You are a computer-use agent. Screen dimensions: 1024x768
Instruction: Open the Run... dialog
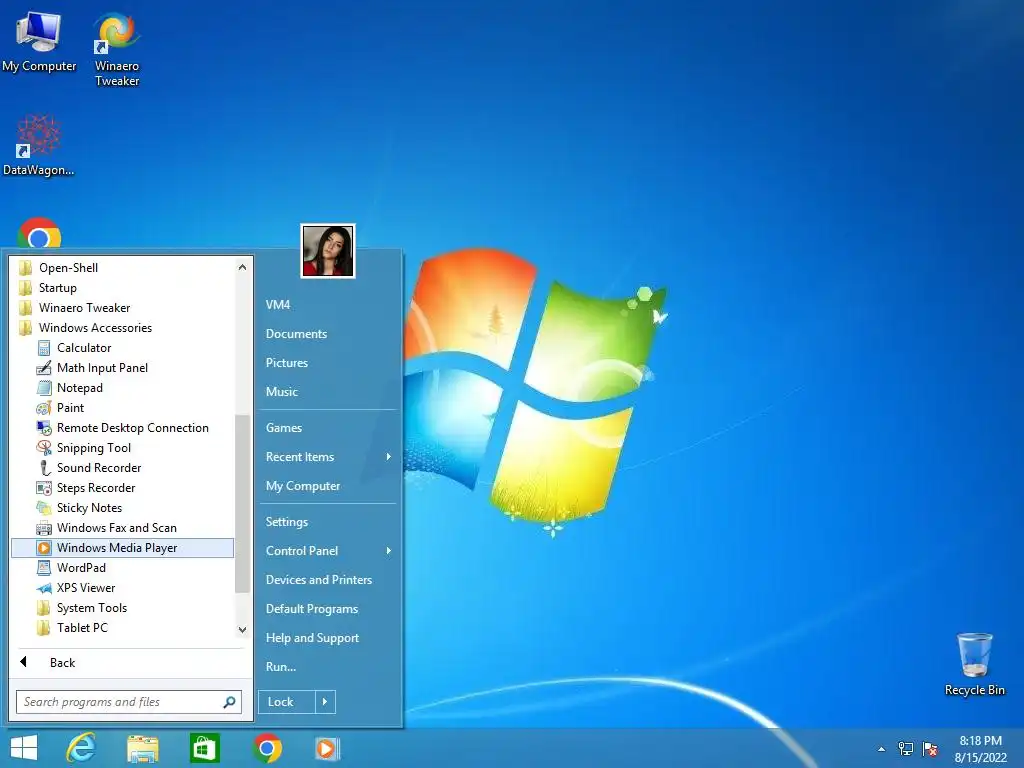[x=328, y=667]
